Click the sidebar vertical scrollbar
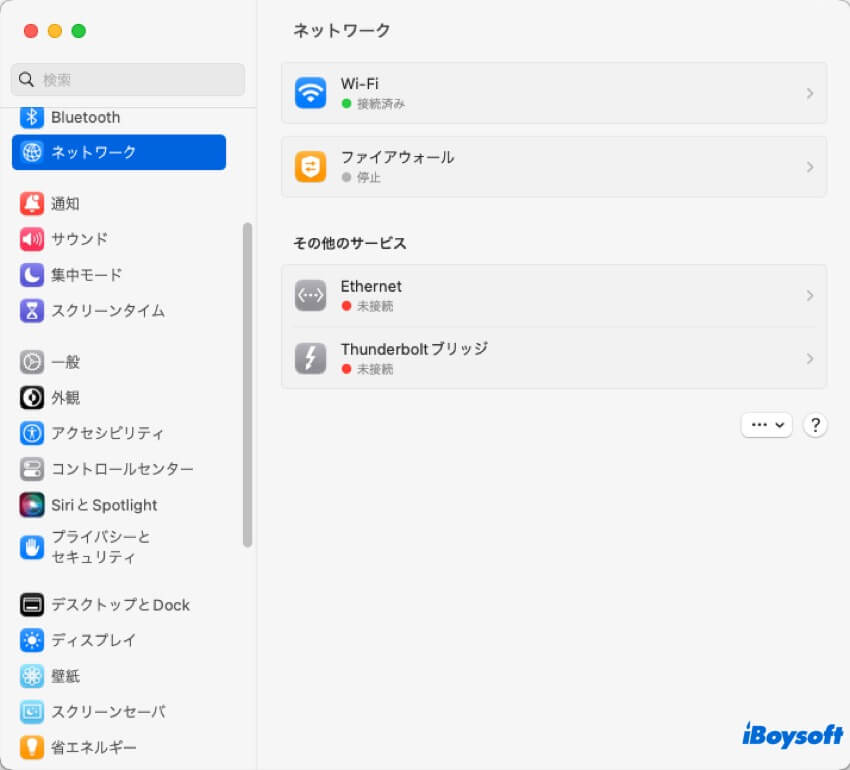Screen dimensions: 850x770 click(247, 385)
